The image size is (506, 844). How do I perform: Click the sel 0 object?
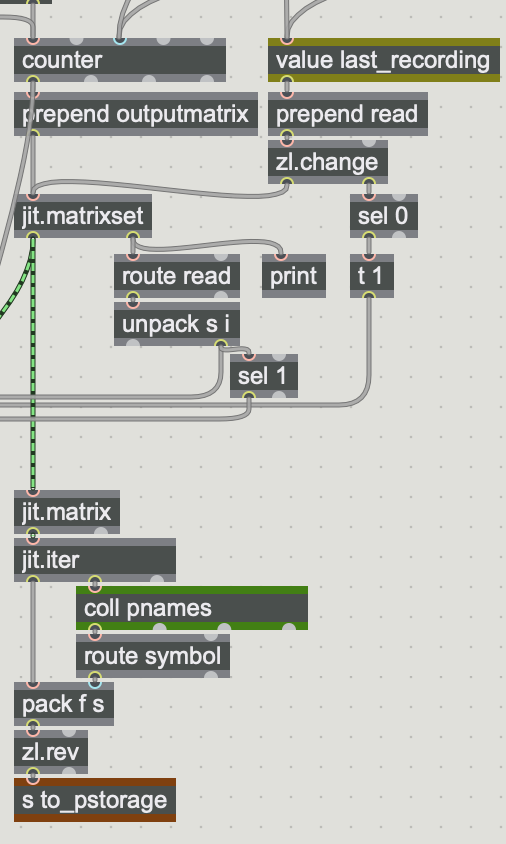click(x=384, y=216)
